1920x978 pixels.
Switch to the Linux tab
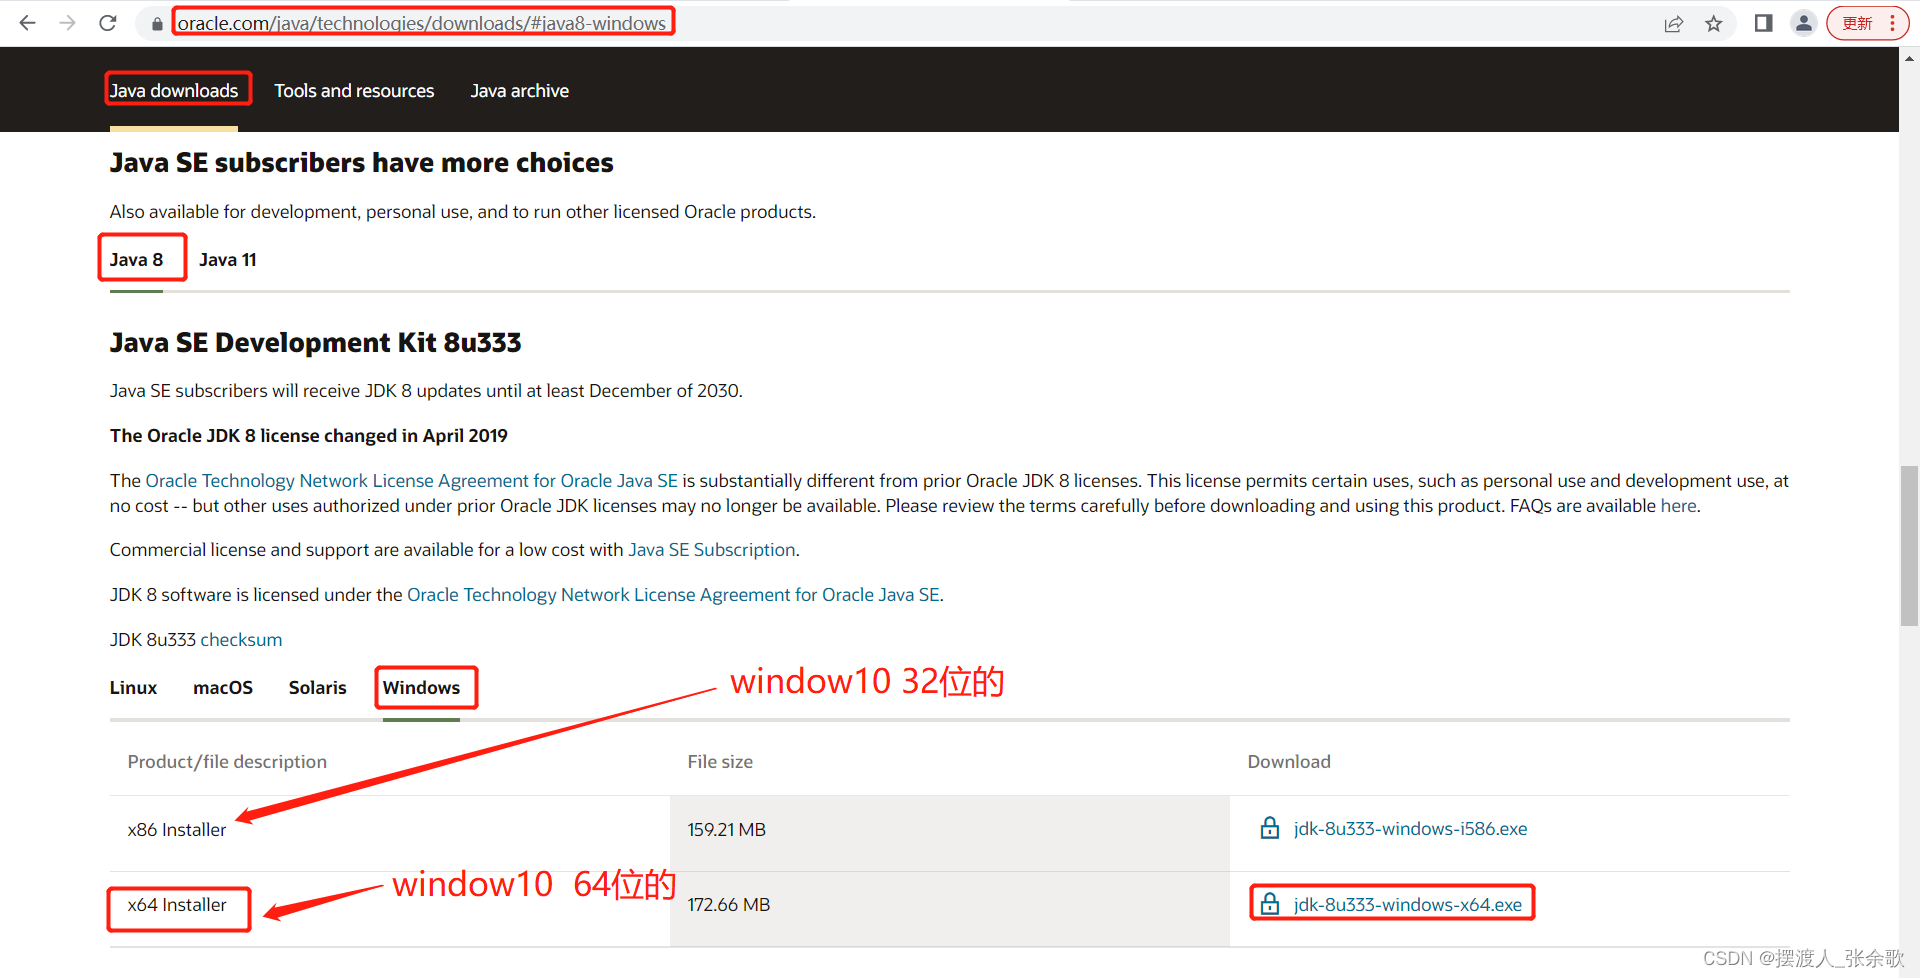[133, 688]
